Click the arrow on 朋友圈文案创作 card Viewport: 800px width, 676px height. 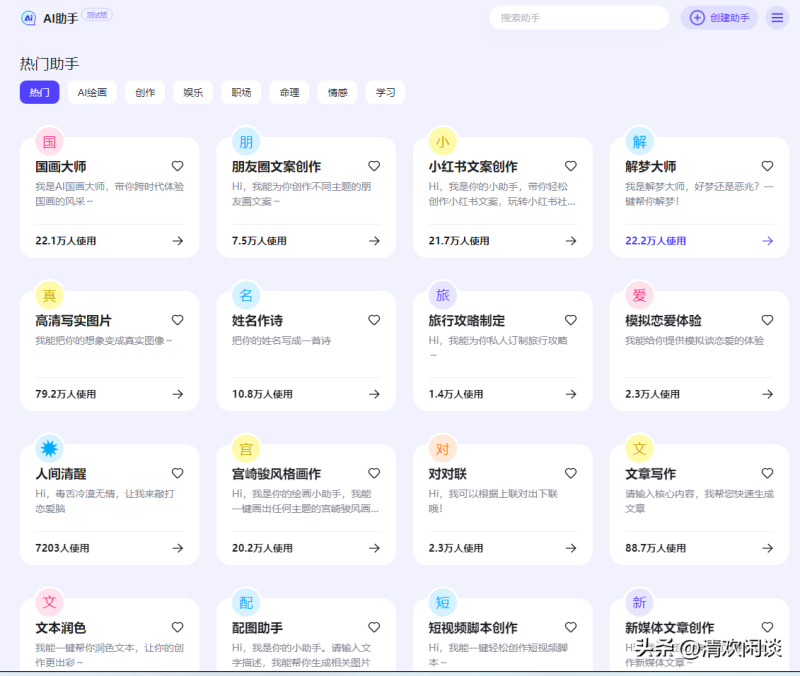click(x=374, y=241)
